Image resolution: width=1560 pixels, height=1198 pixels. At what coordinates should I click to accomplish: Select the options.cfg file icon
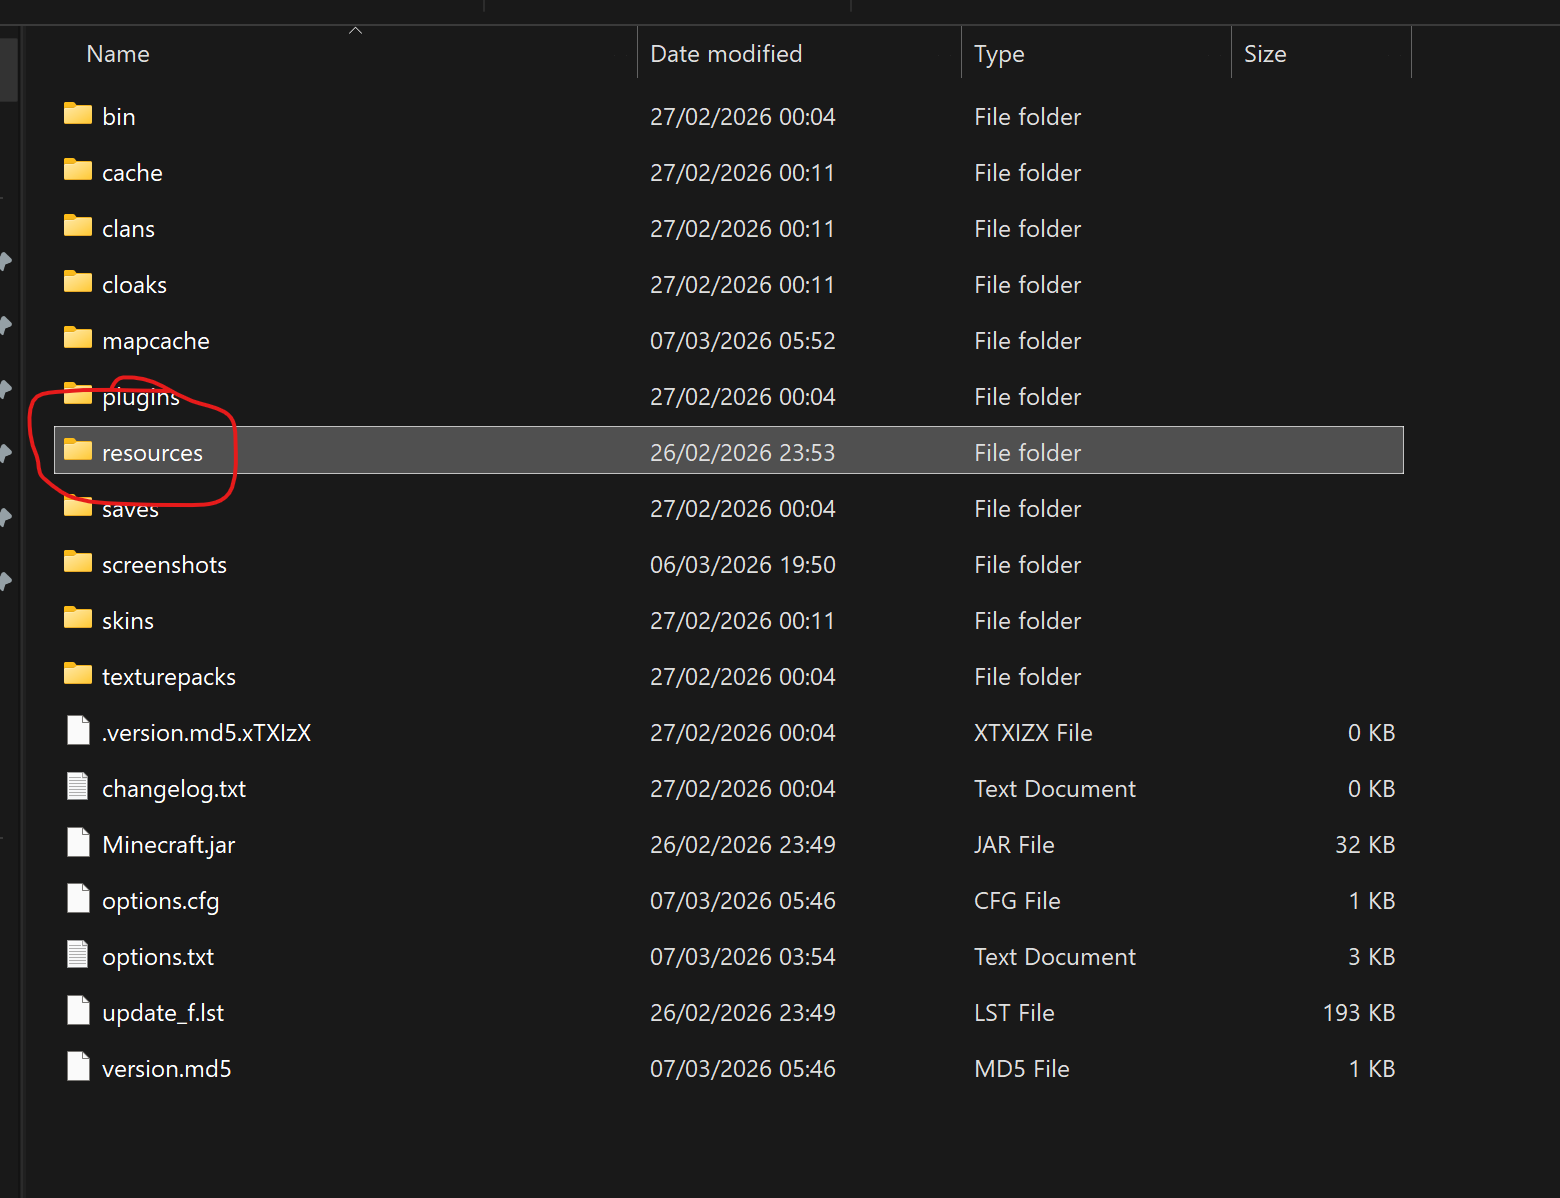(78, 899)
